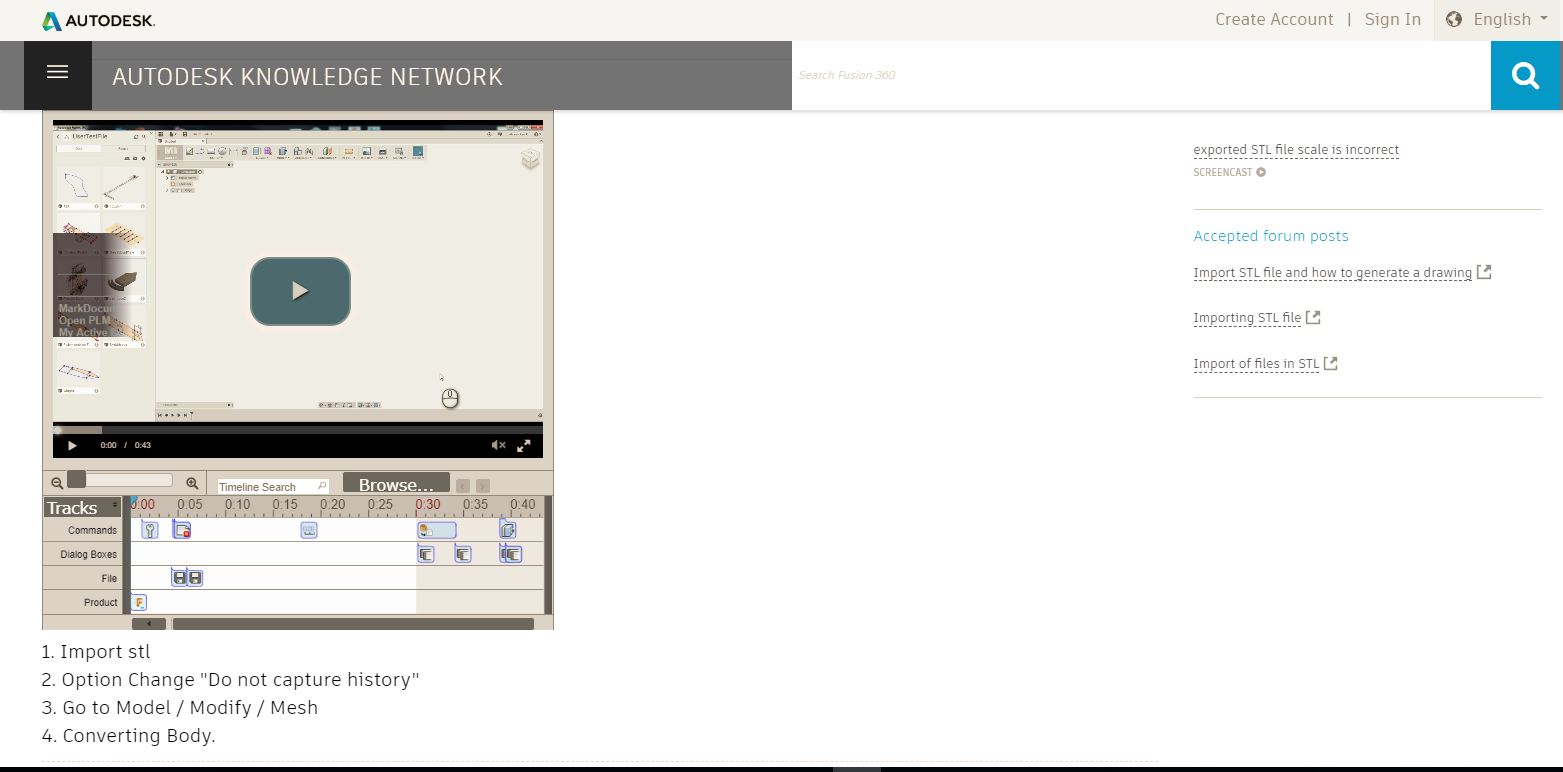This screenshot has height=772, width=1563.
Task: Click external link icon beside 'generate a drawing'
Action: pos(1484,271)
